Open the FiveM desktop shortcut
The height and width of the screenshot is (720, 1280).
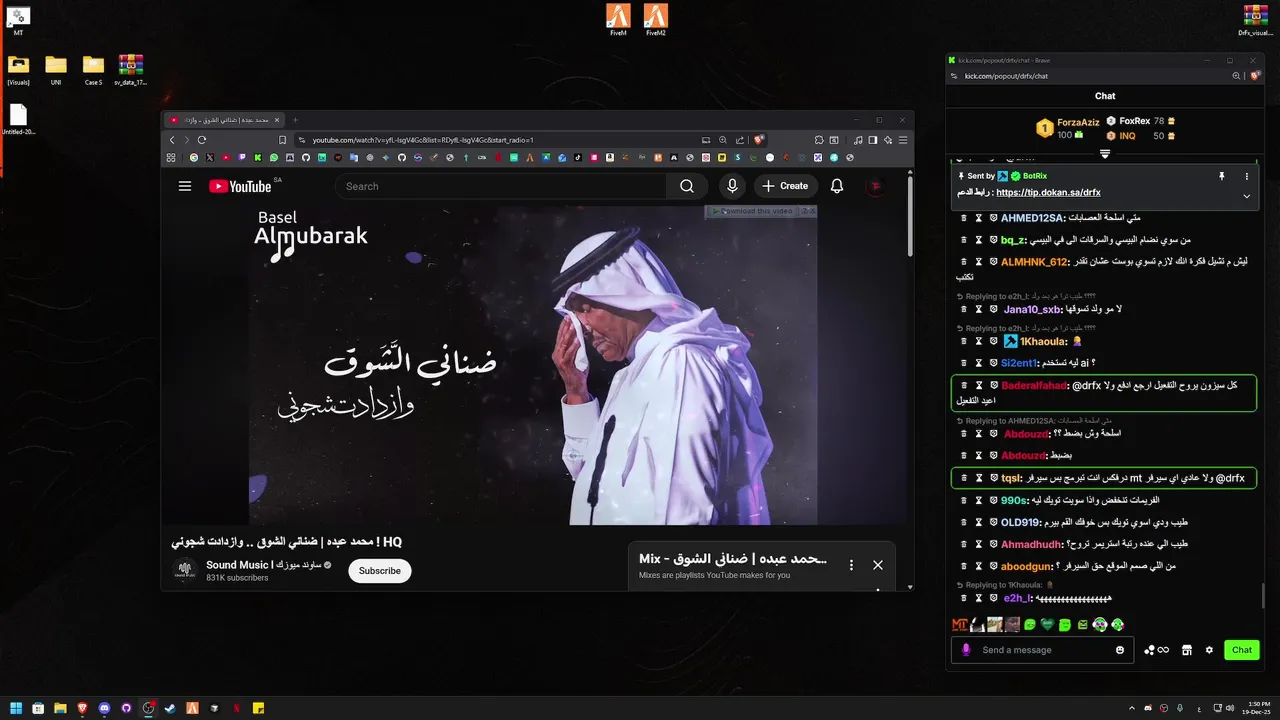(618, 20)
